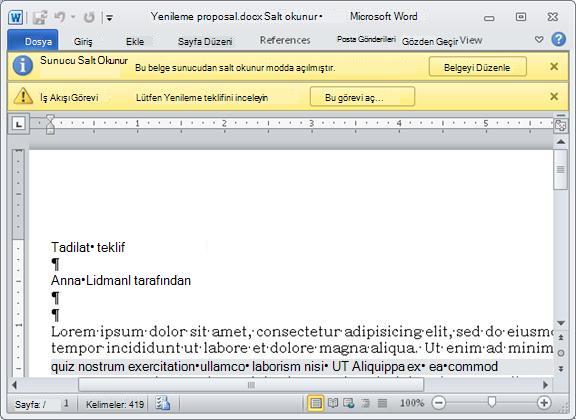Image resolution: width=576 pixels, height=420 pixels.
Task: Click the 100% zoom level button
Action: coord(412,403)
